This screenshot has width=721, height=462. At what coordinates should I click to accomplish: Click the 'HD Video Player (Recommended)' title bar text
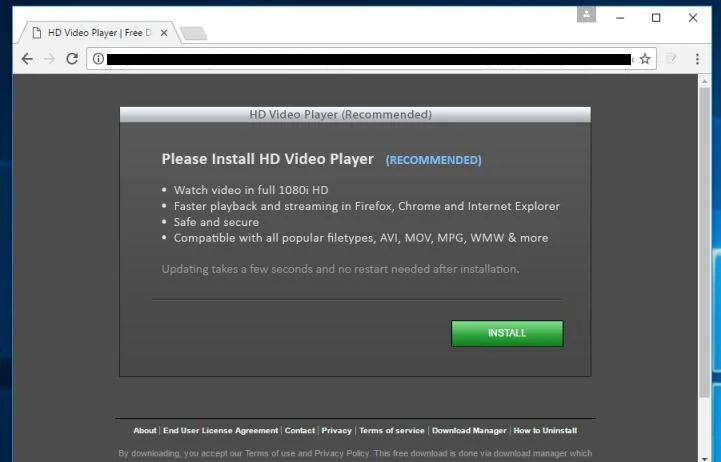[x=341, y=114]
